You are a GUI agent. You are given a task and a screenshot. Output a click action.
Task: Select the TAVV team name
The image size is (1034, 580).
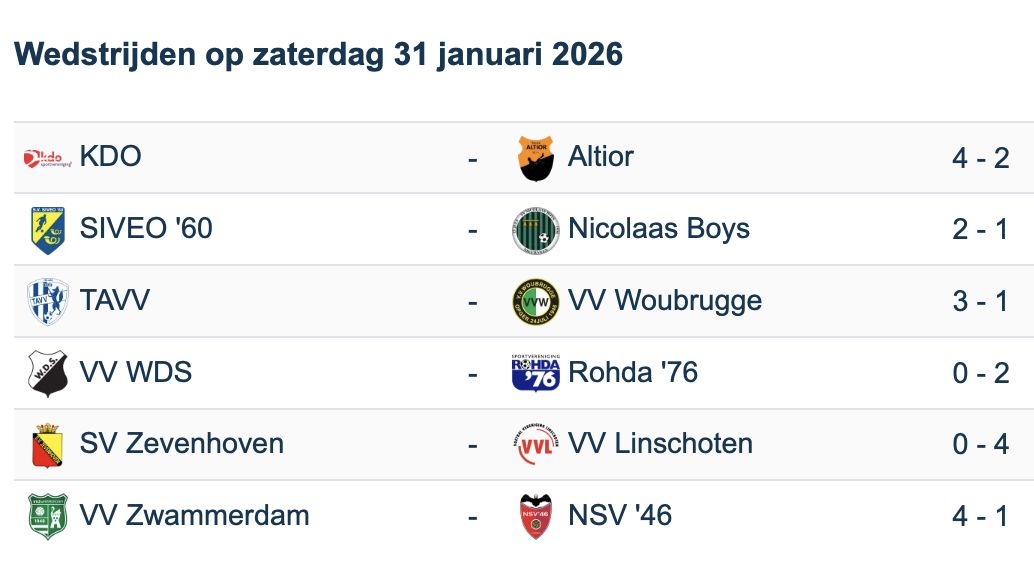pyautogui.click(x=115, y=301)
